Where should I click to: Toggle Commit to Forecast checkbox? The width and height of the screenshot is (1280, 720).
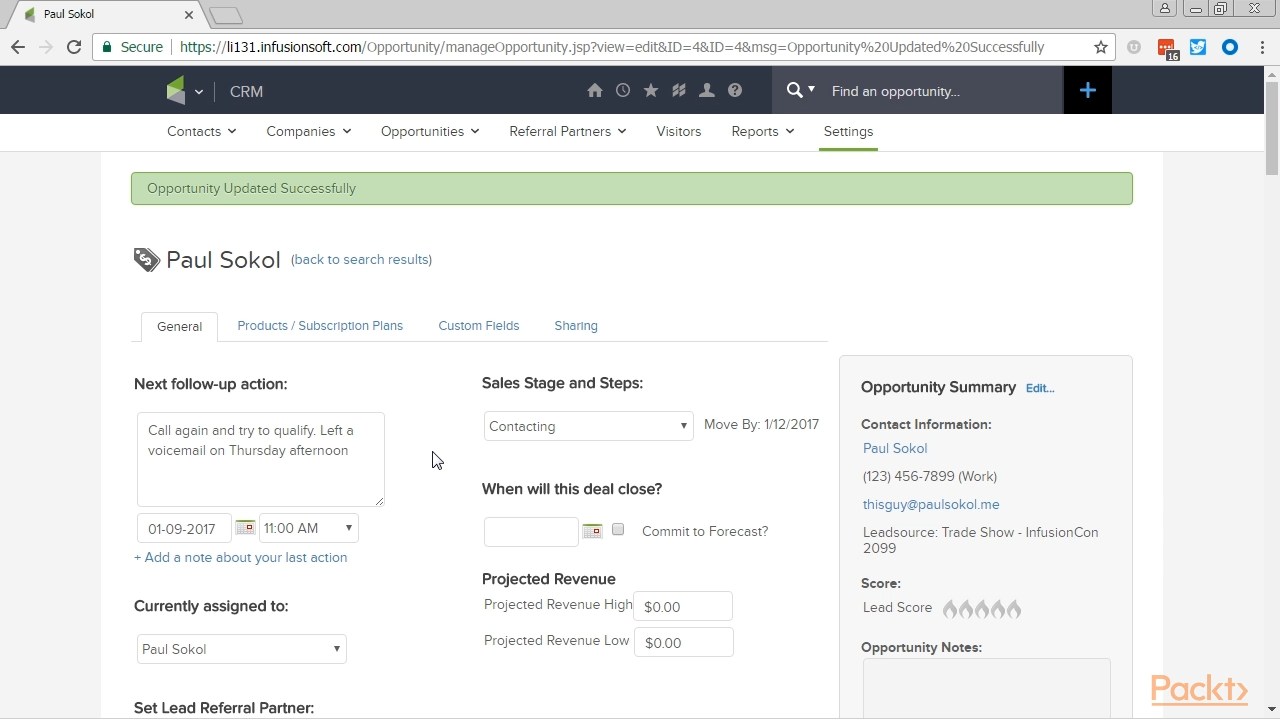coord(618,529)
